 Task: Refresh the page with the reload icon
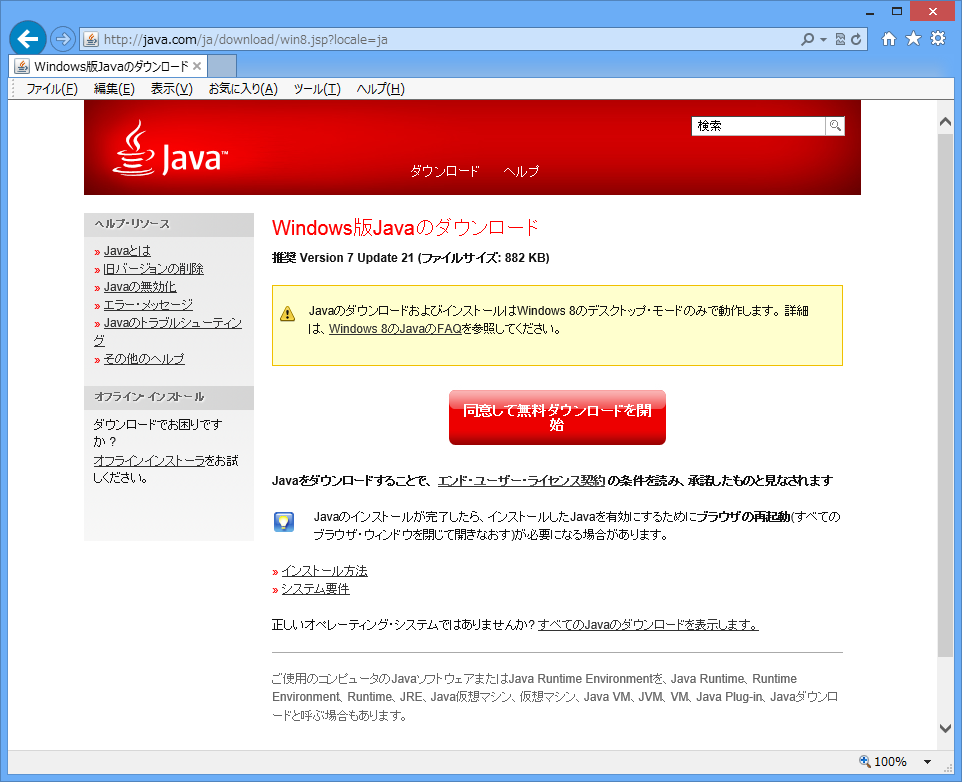[x=856, y=39]
